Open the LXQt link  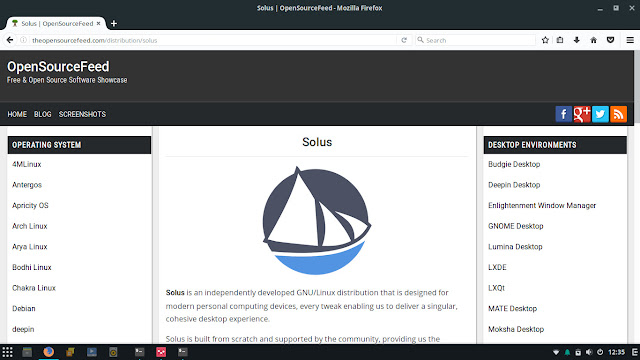tap(496, 288)
